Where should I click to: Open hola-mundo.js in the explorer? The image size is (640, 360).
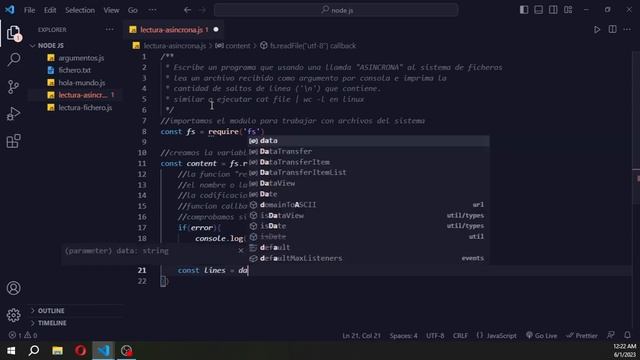coord(82,83)
